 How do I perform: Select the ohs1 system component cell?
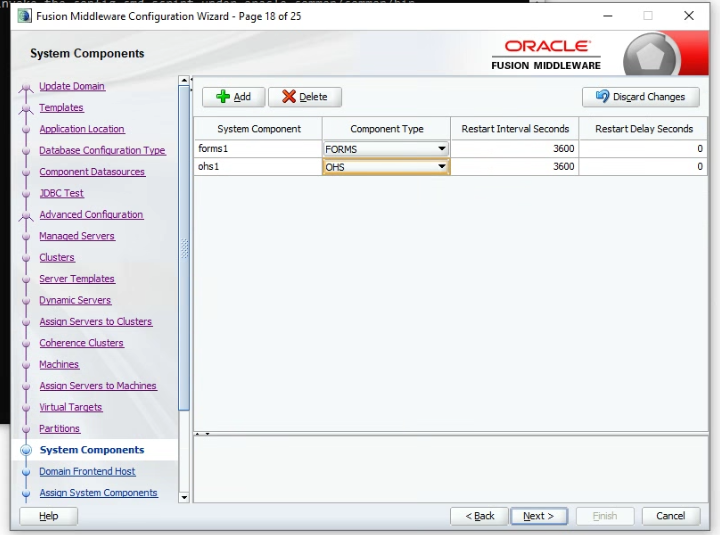click(x=258, y=166)
